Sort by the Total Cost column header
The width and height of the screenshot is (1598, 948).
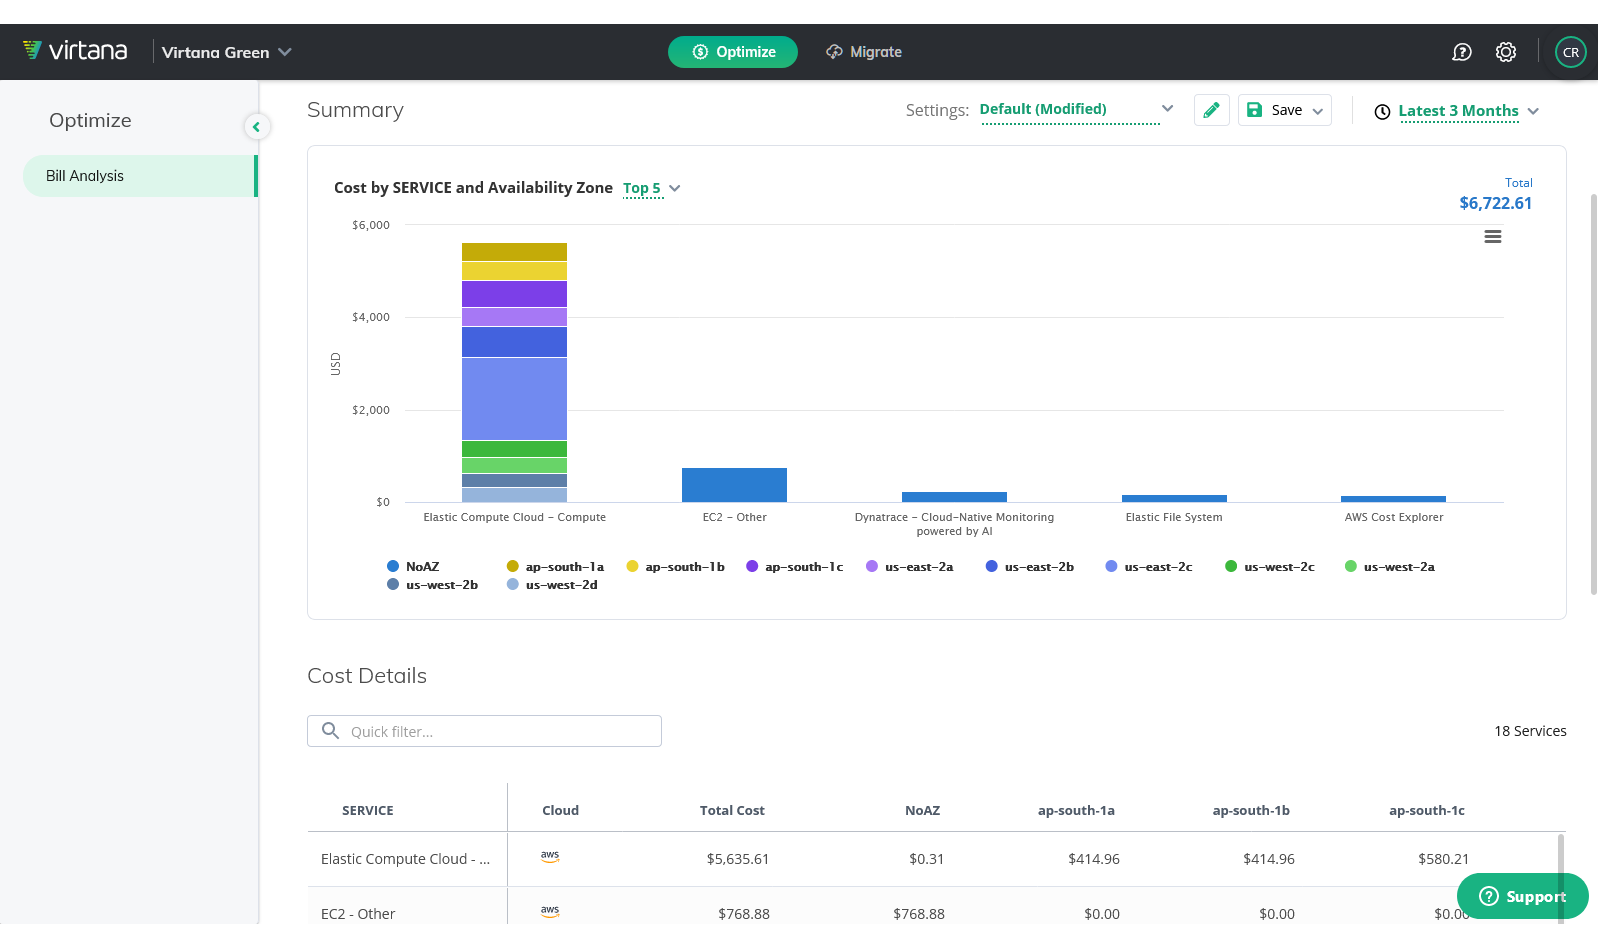732,811
